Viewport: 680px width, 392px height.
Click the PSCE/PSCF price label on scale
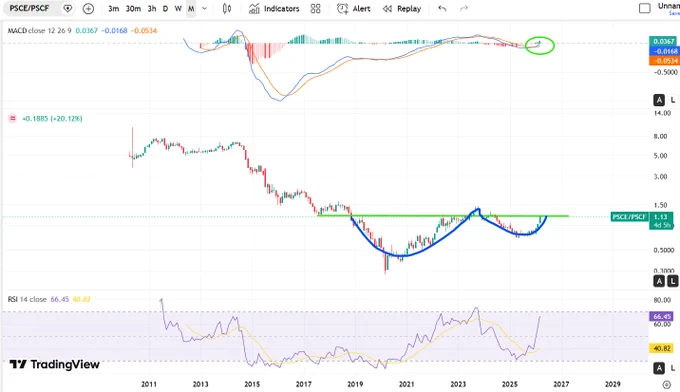(629, 217)
